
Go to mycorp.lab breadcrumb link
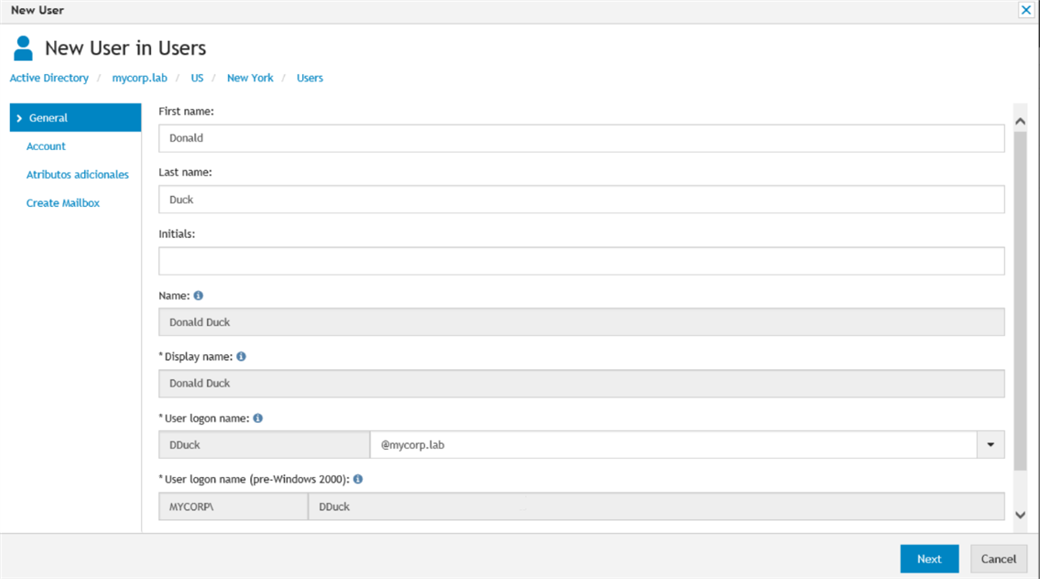click(139, 78)
